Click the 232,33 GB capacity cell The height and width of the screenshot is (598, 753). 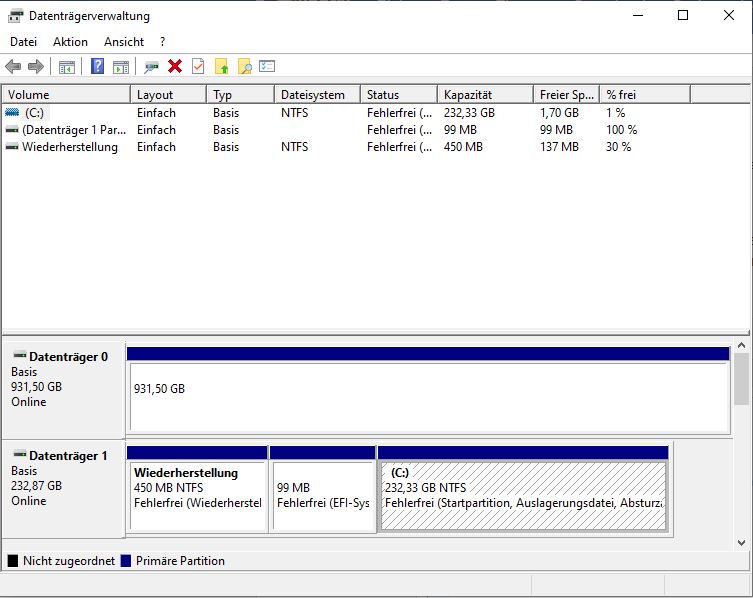(469, 113)
